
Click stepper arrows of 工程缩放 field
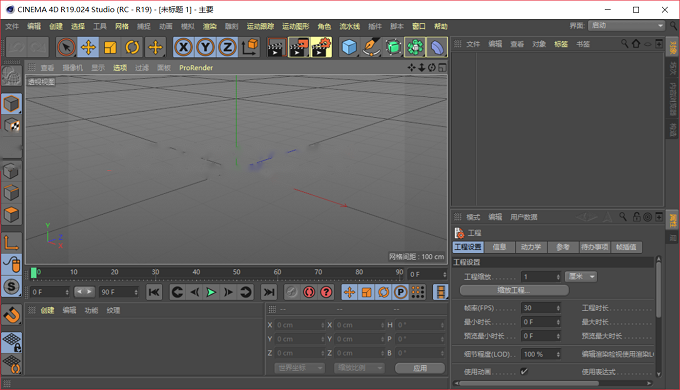558,277
